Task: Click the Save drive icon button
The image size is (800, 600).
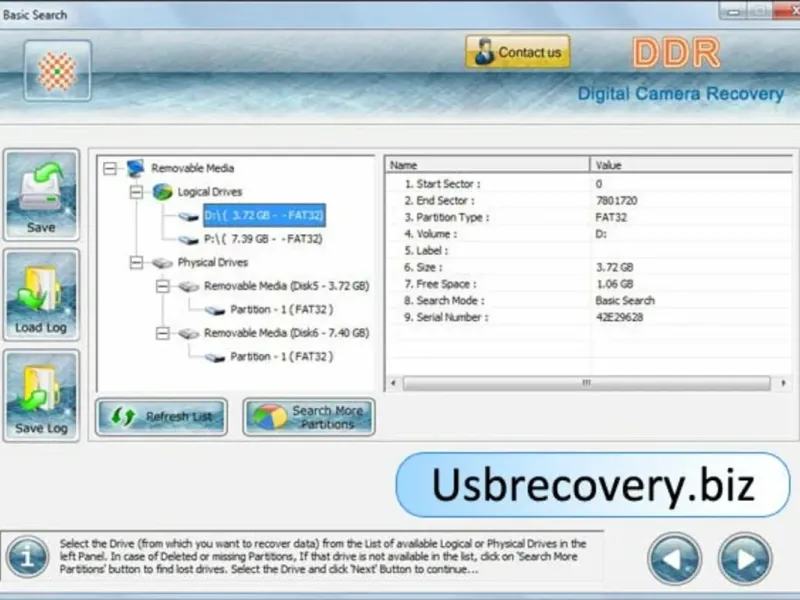Action: [41, 194]
